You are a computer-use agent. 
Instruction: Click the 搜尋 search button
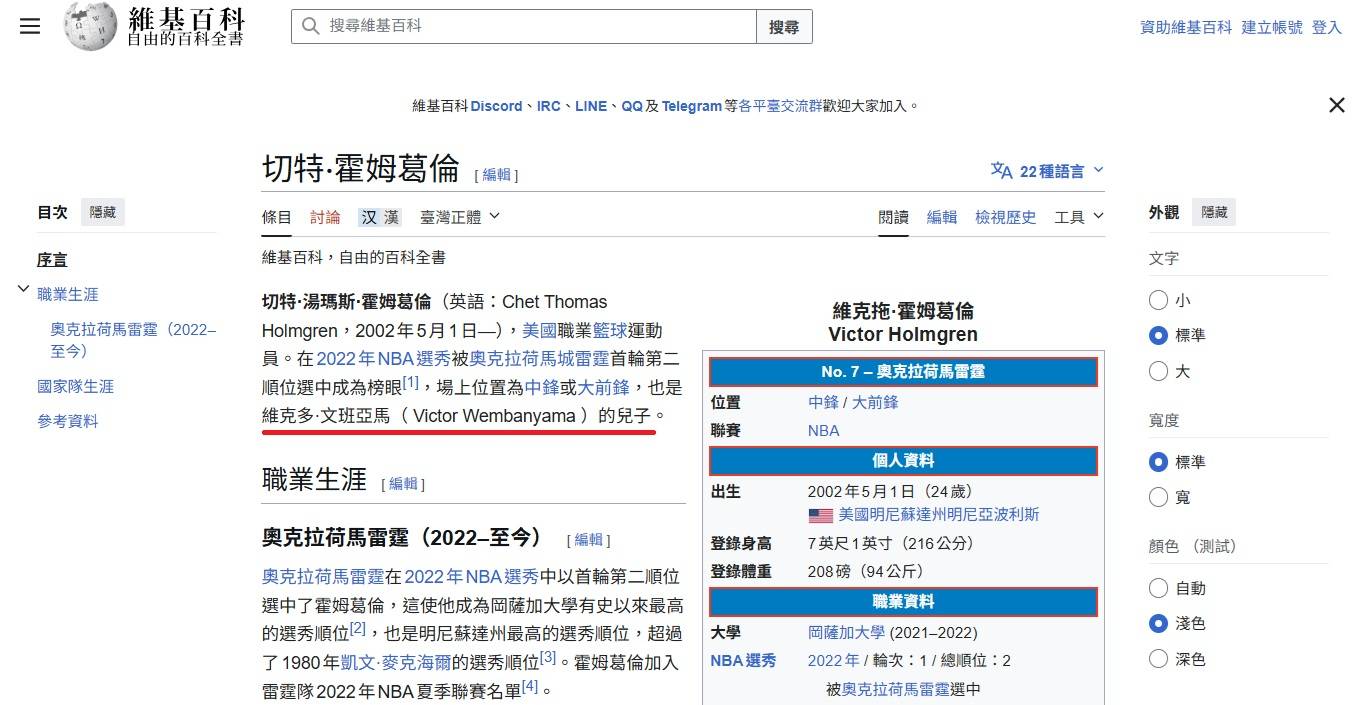(x=784, y=26)
